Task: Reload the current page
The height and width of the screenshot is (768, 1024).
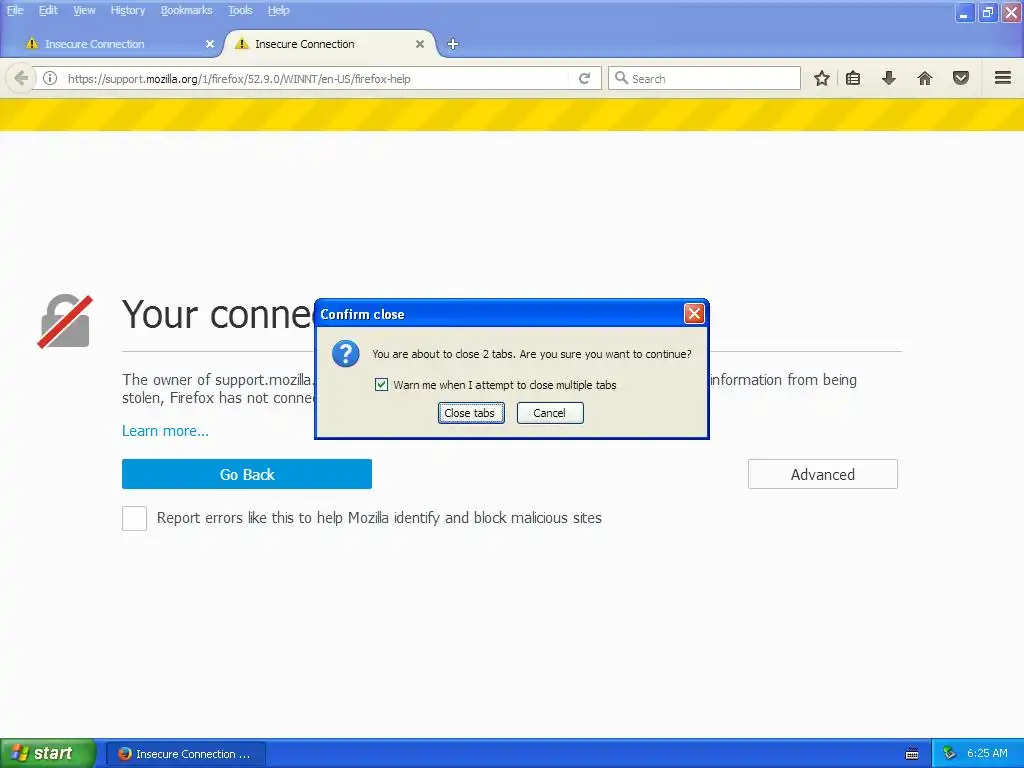Action: (584, 78)
